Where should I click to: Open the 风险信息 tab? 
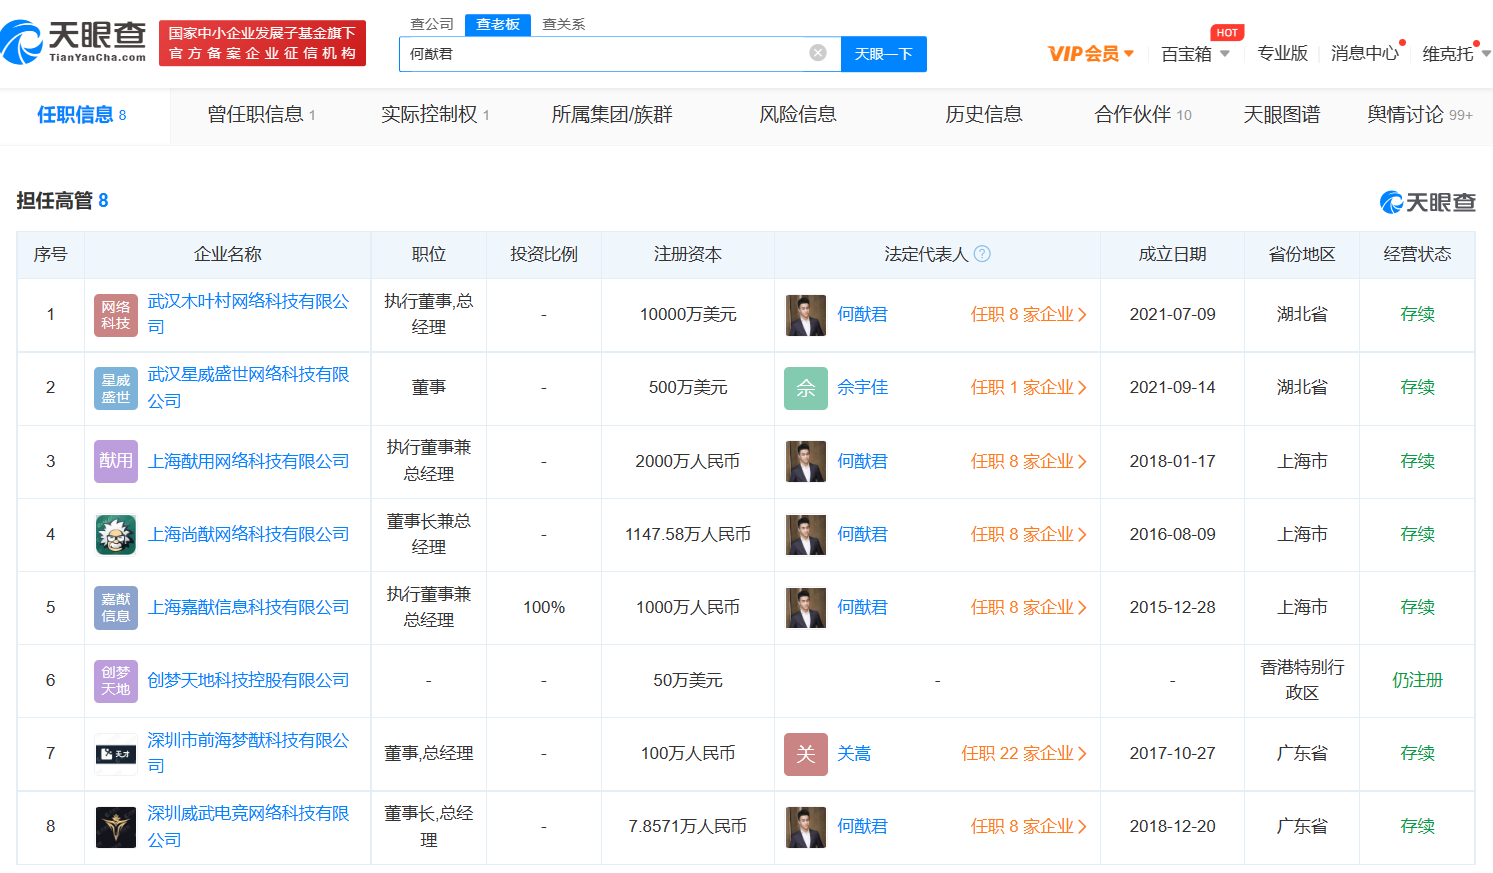click(x=798, y=115)
